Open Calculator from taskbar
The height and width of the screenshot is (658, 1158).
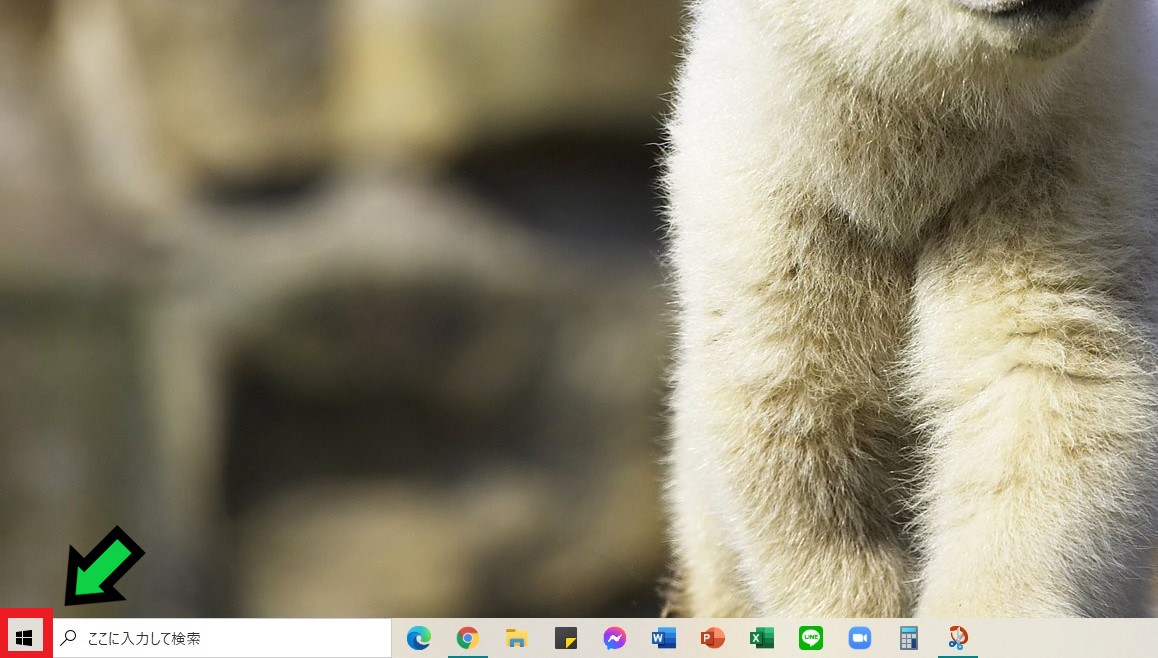pos(908,637)
